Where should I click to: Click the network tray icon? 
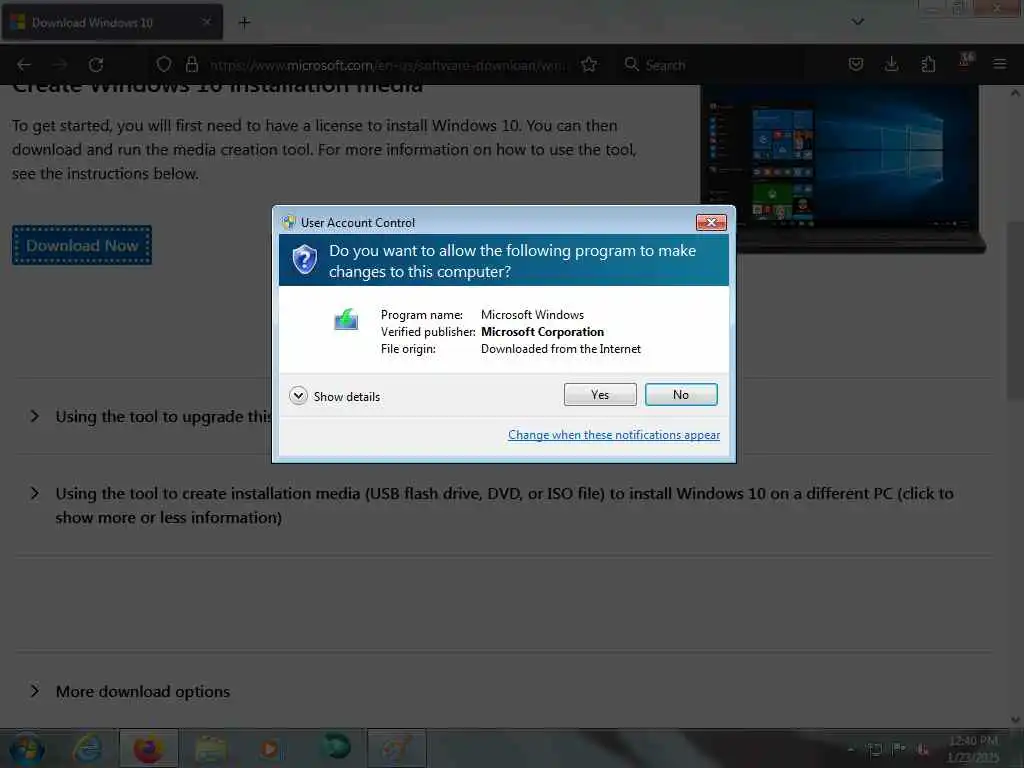coord(874,749)
